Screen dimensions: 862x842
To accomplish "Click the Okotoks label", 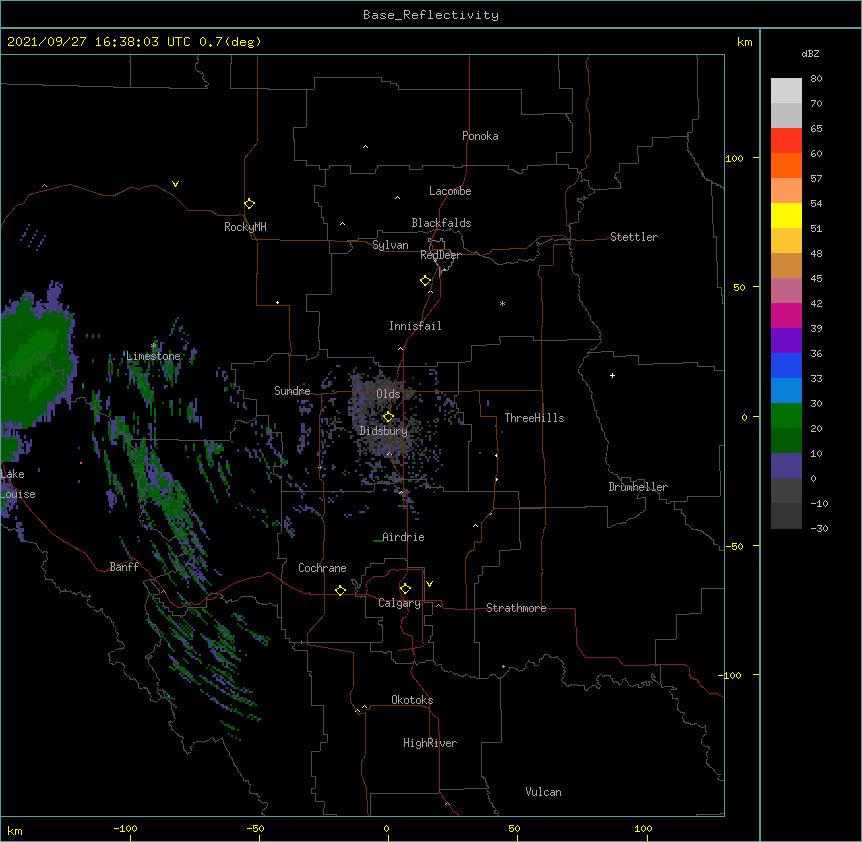I will tap(412, 700).
